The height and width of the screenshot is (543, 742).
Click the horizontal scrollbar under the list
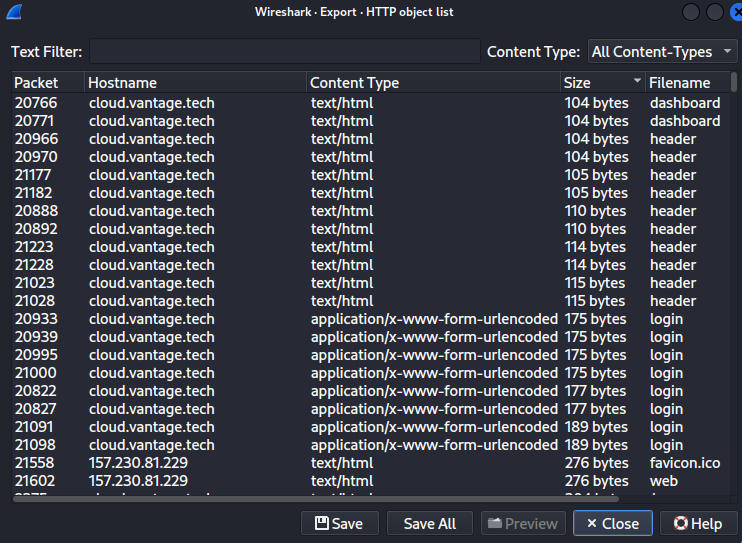(x=316, y=499)
